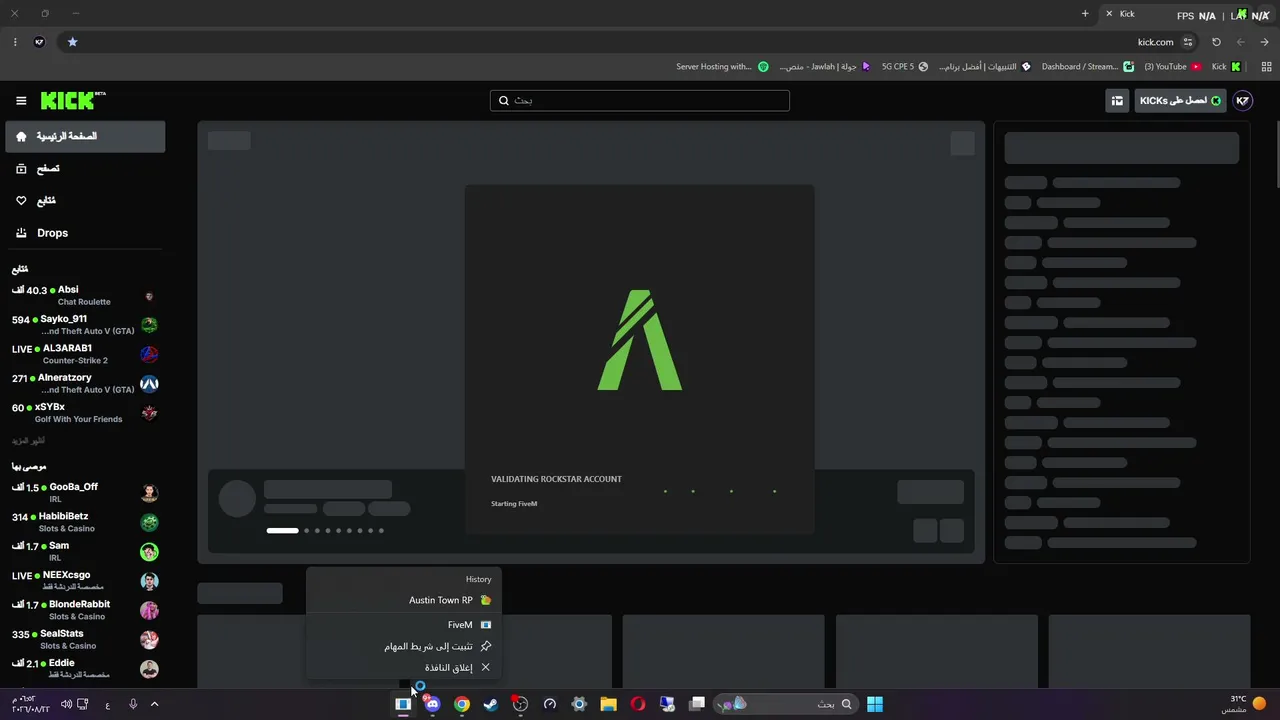
Task: Open the browser three-dot menu
Action: 15,42
